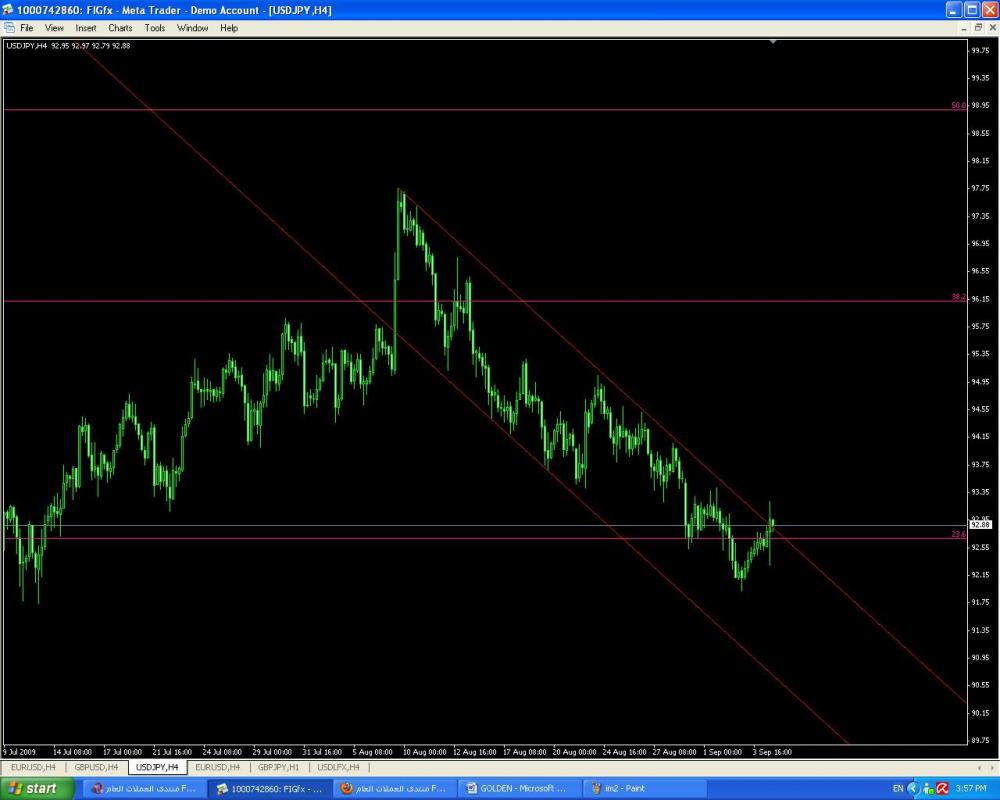The image size is (1000, 800).
Task: Click the 38.2 Fibonacci level label
Action: point(958,297)
